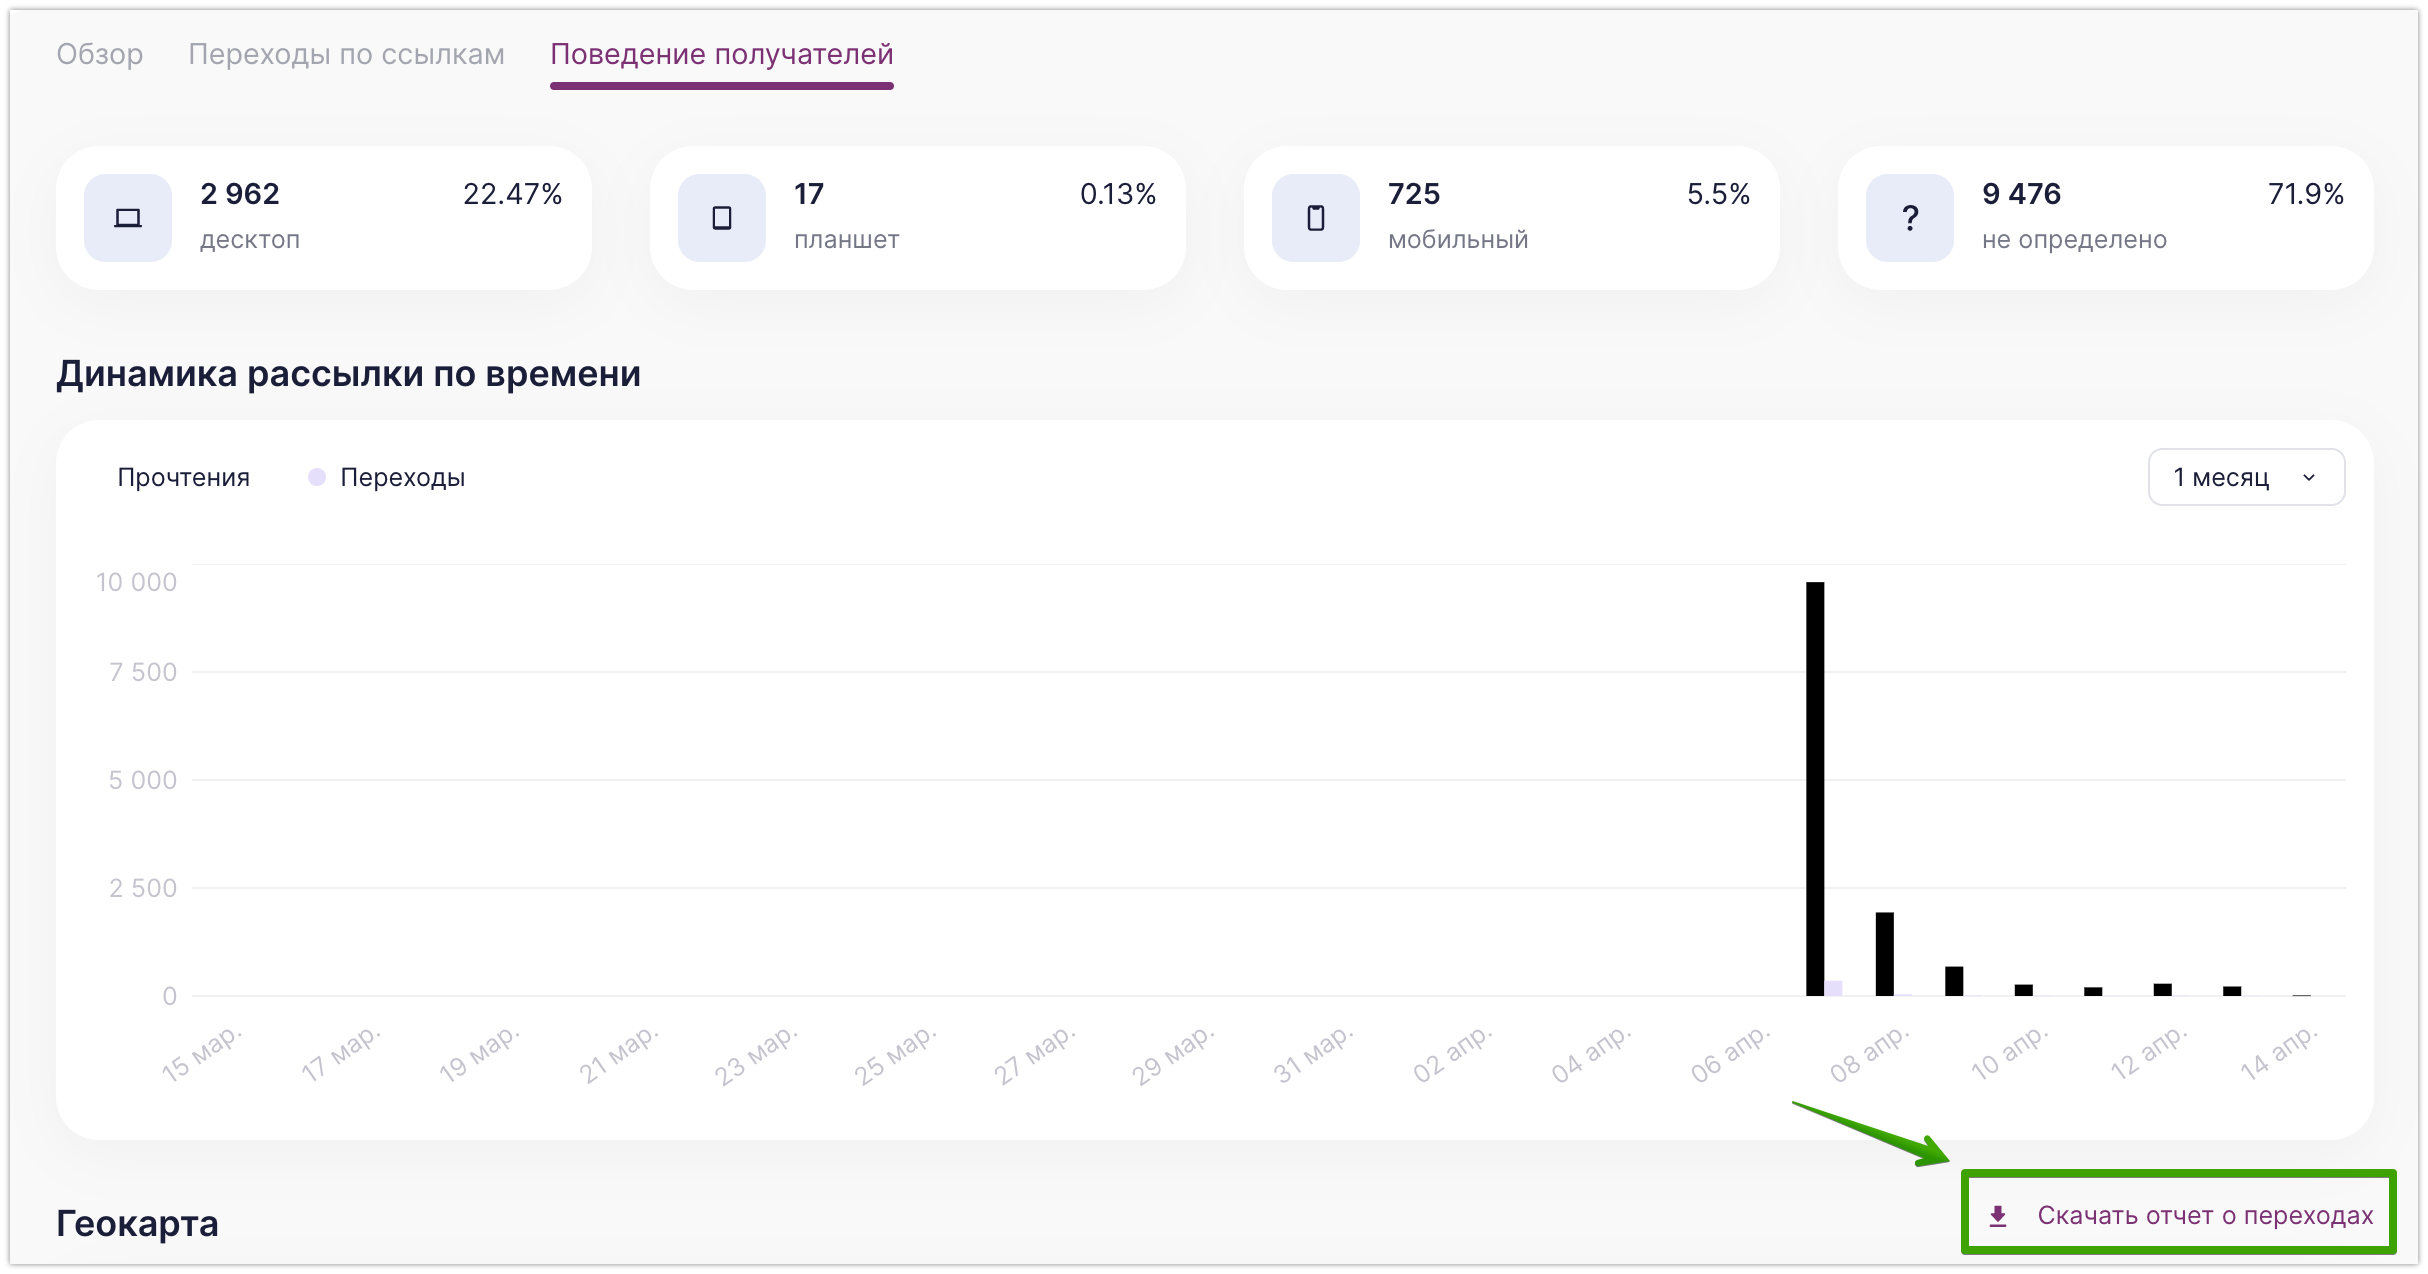Click the download arrow icon
Image resolution: width=2428 pixels, height=1274 pixels.
click(1998, 1216)
